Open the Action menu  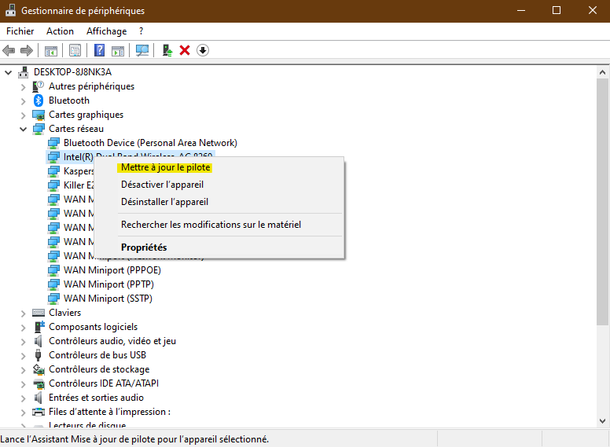(x=60, y=31)
